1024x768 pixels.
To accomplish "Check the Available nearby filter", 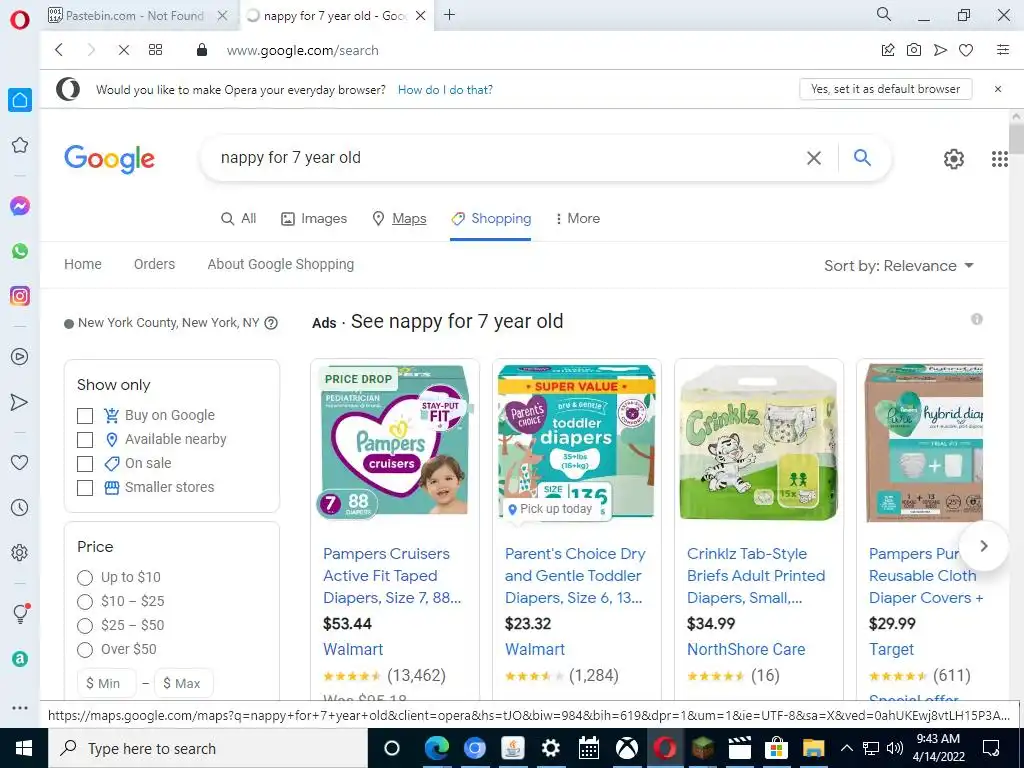I will point(85,440).
